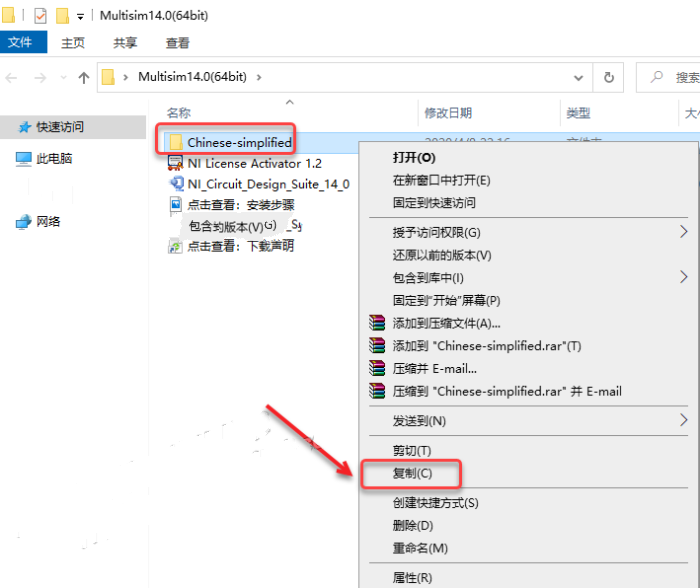The height and width of the screenshot is (588, 700).
Task: Click the Chinese-simplified folder icon
Action: [x=176, y=142]
